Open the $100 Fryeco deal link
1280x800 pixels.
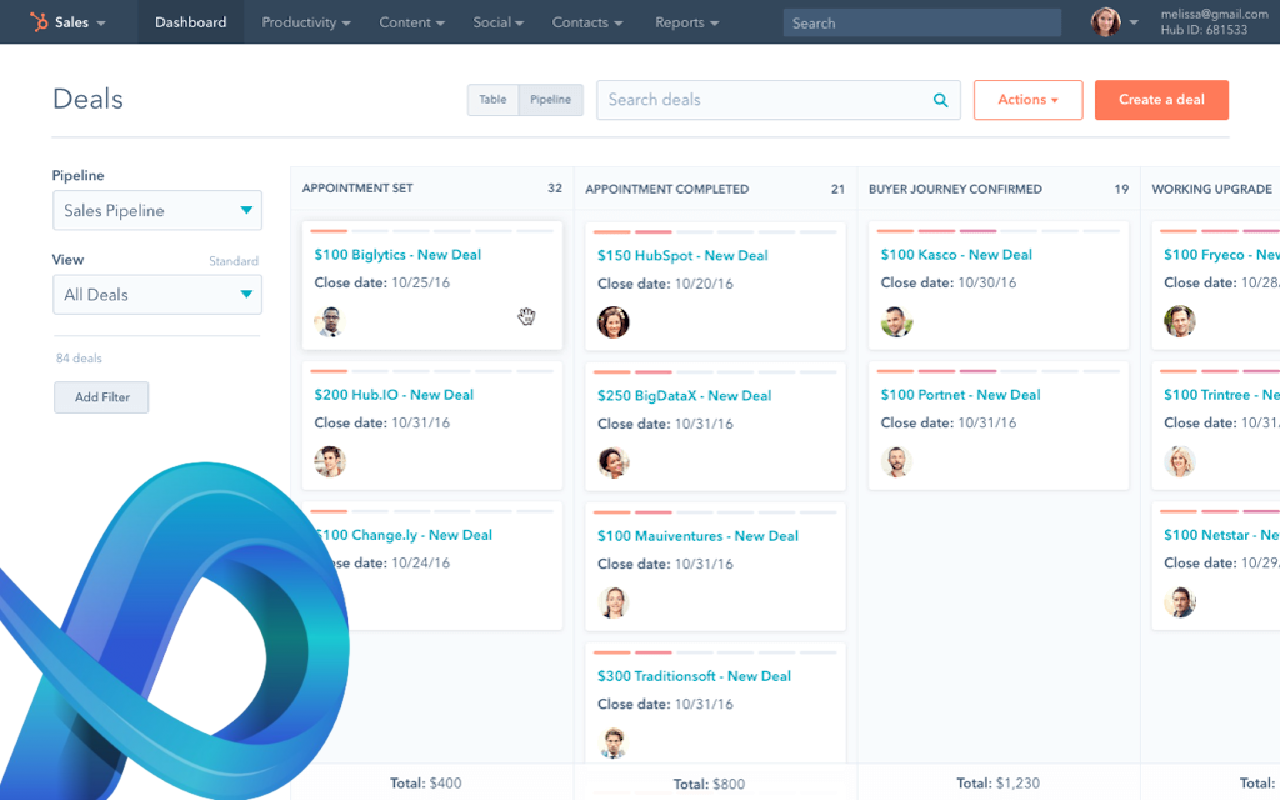pos(1222,255)
